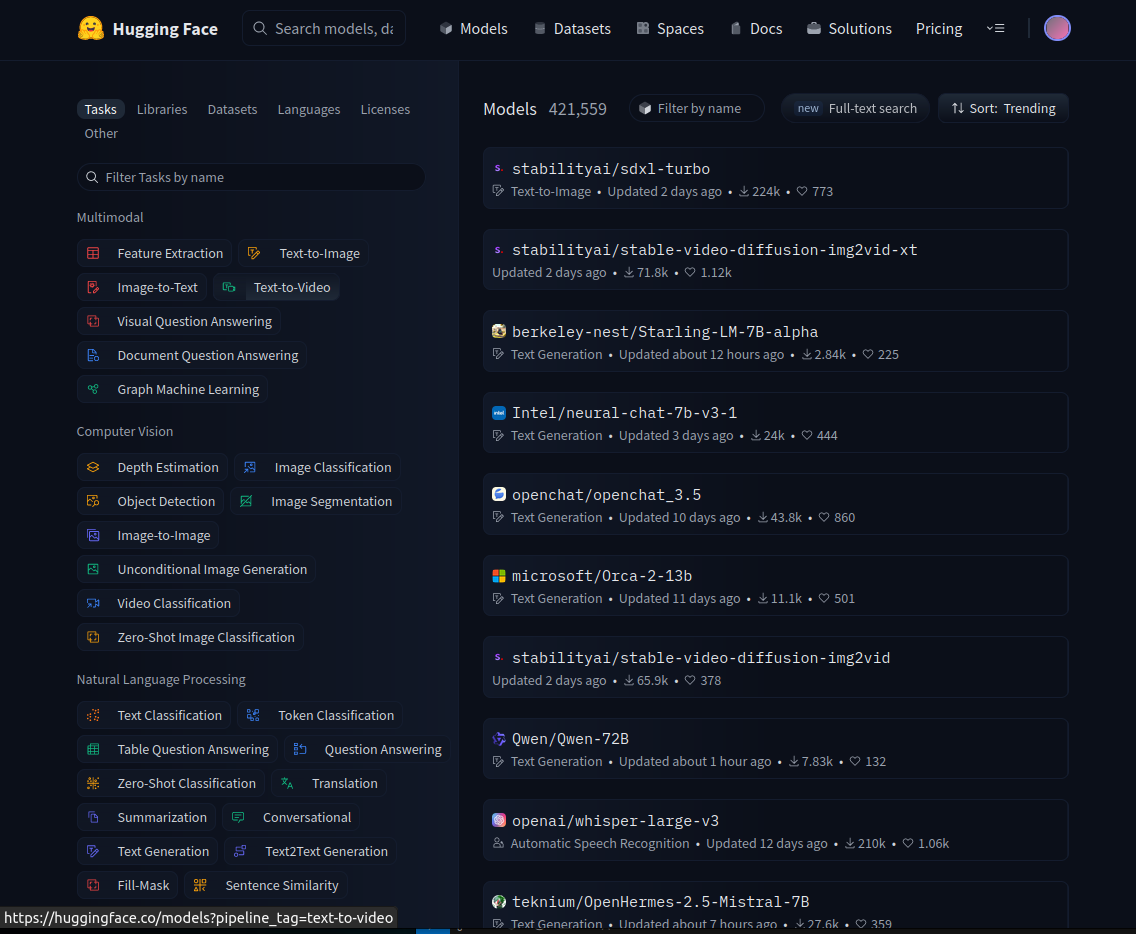This screenshot has width=1136, height=934.
Task: Select the Text2Text Generation task filter
Action: click(310, 851)
